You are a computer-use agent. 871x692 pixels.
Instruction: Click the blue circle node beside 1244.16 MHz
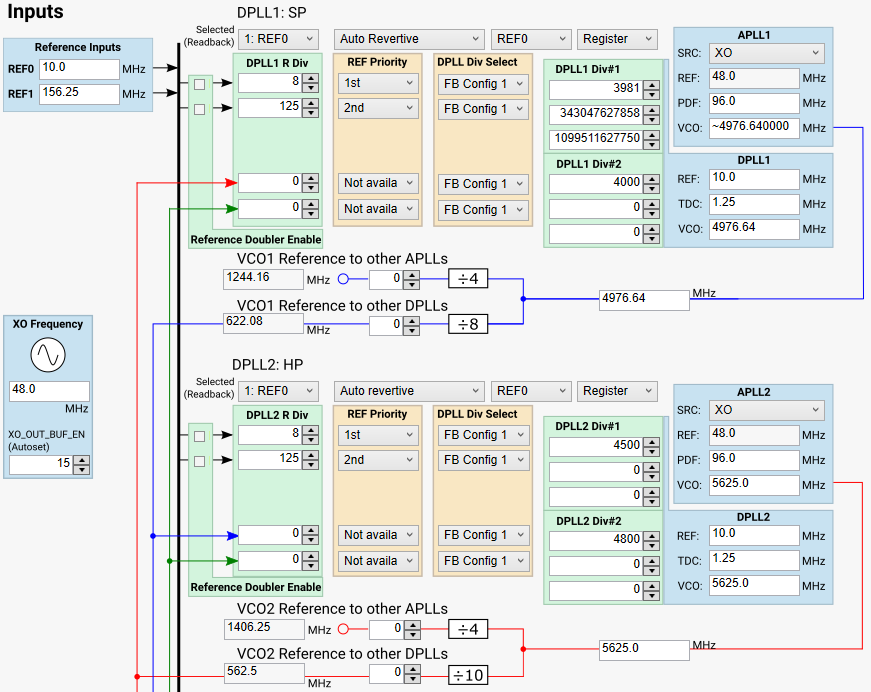(x=343, y=279)
